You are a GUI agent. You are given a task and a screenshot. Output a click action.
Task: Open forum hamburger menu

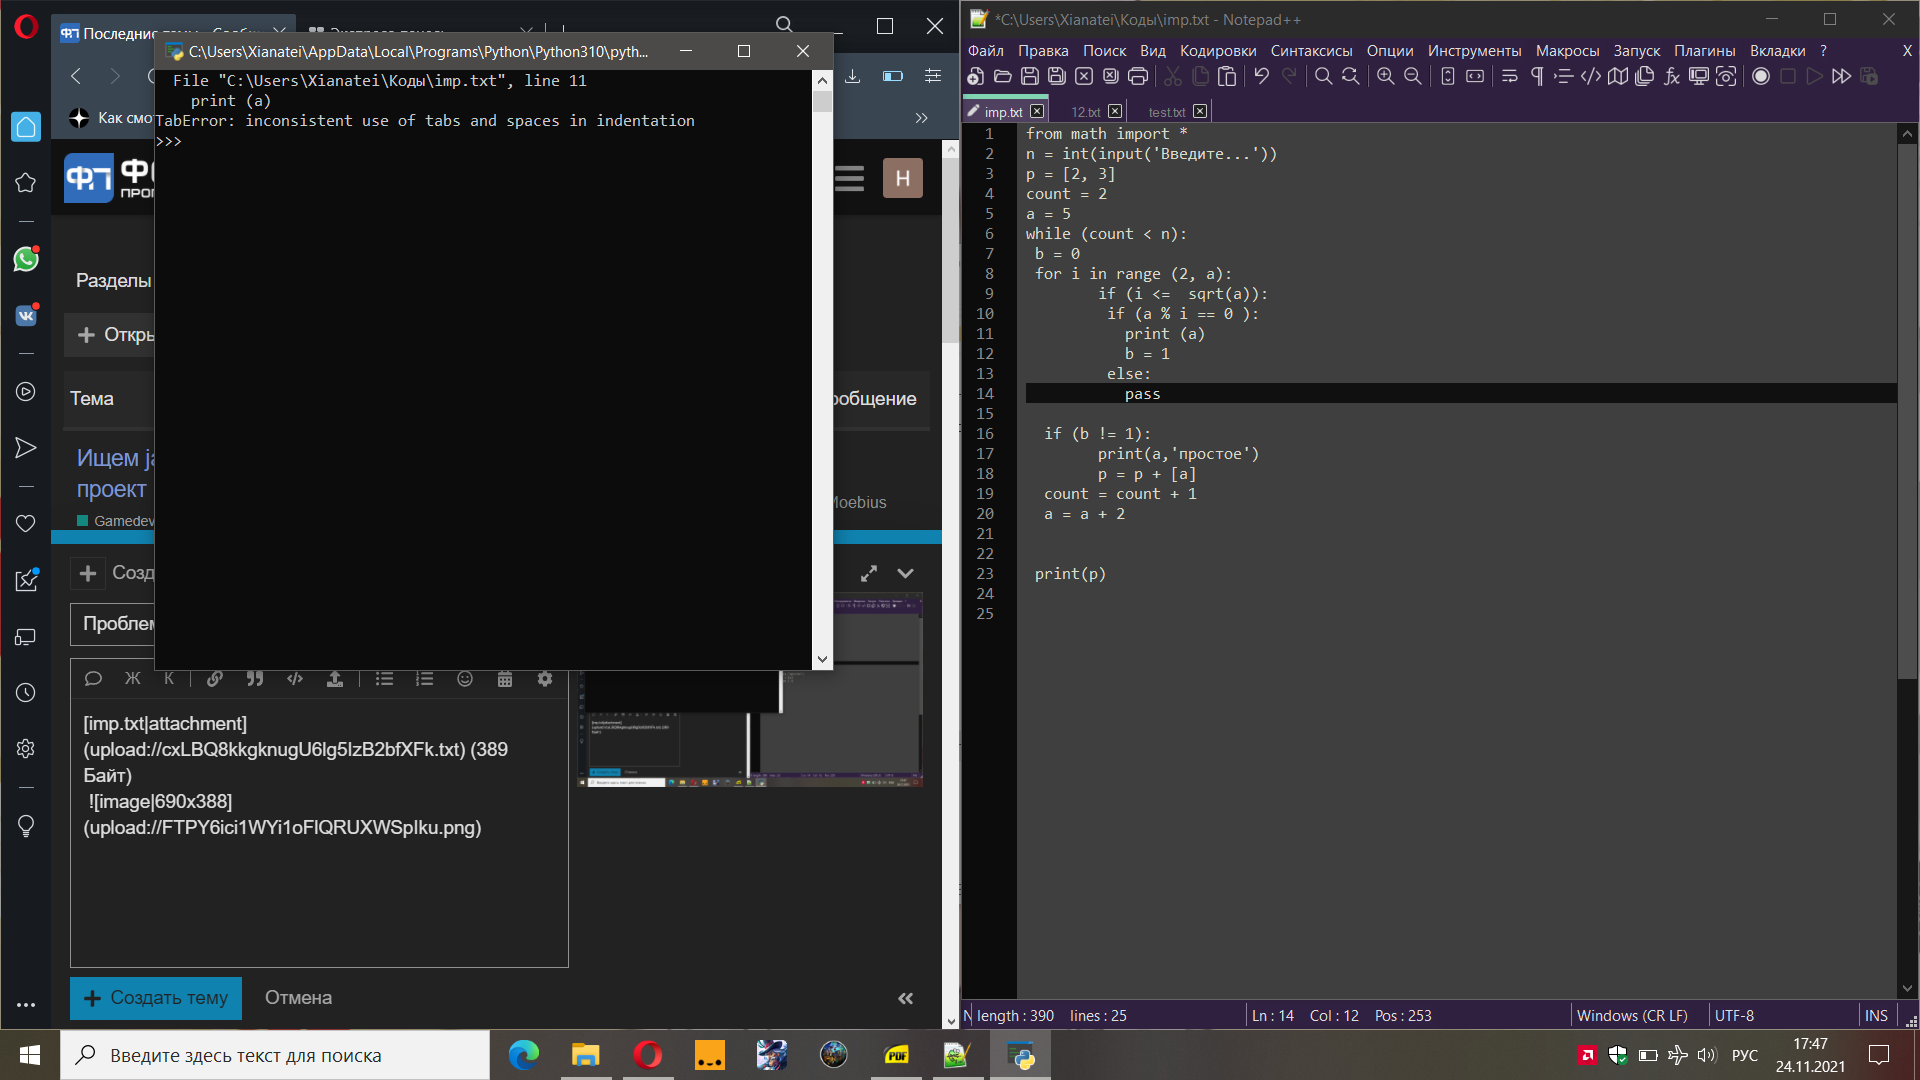click(849, 178)
